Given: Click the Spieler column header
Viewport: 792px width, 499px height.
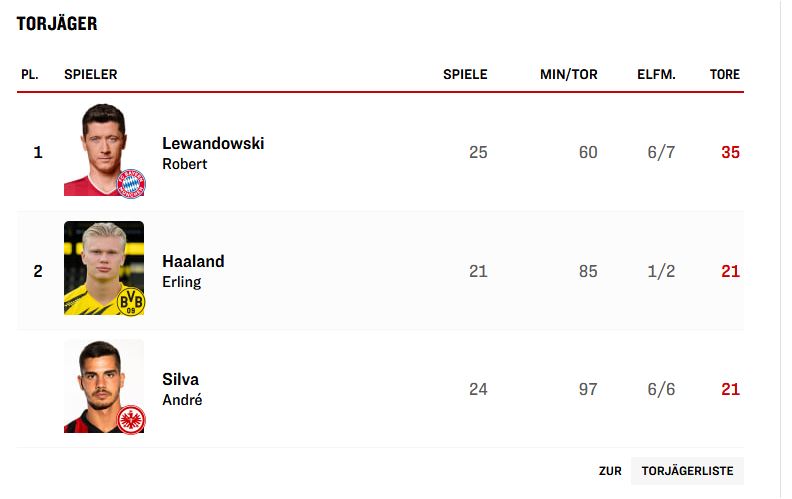Looking at the screenshot, I should click(x=90, y=75).
